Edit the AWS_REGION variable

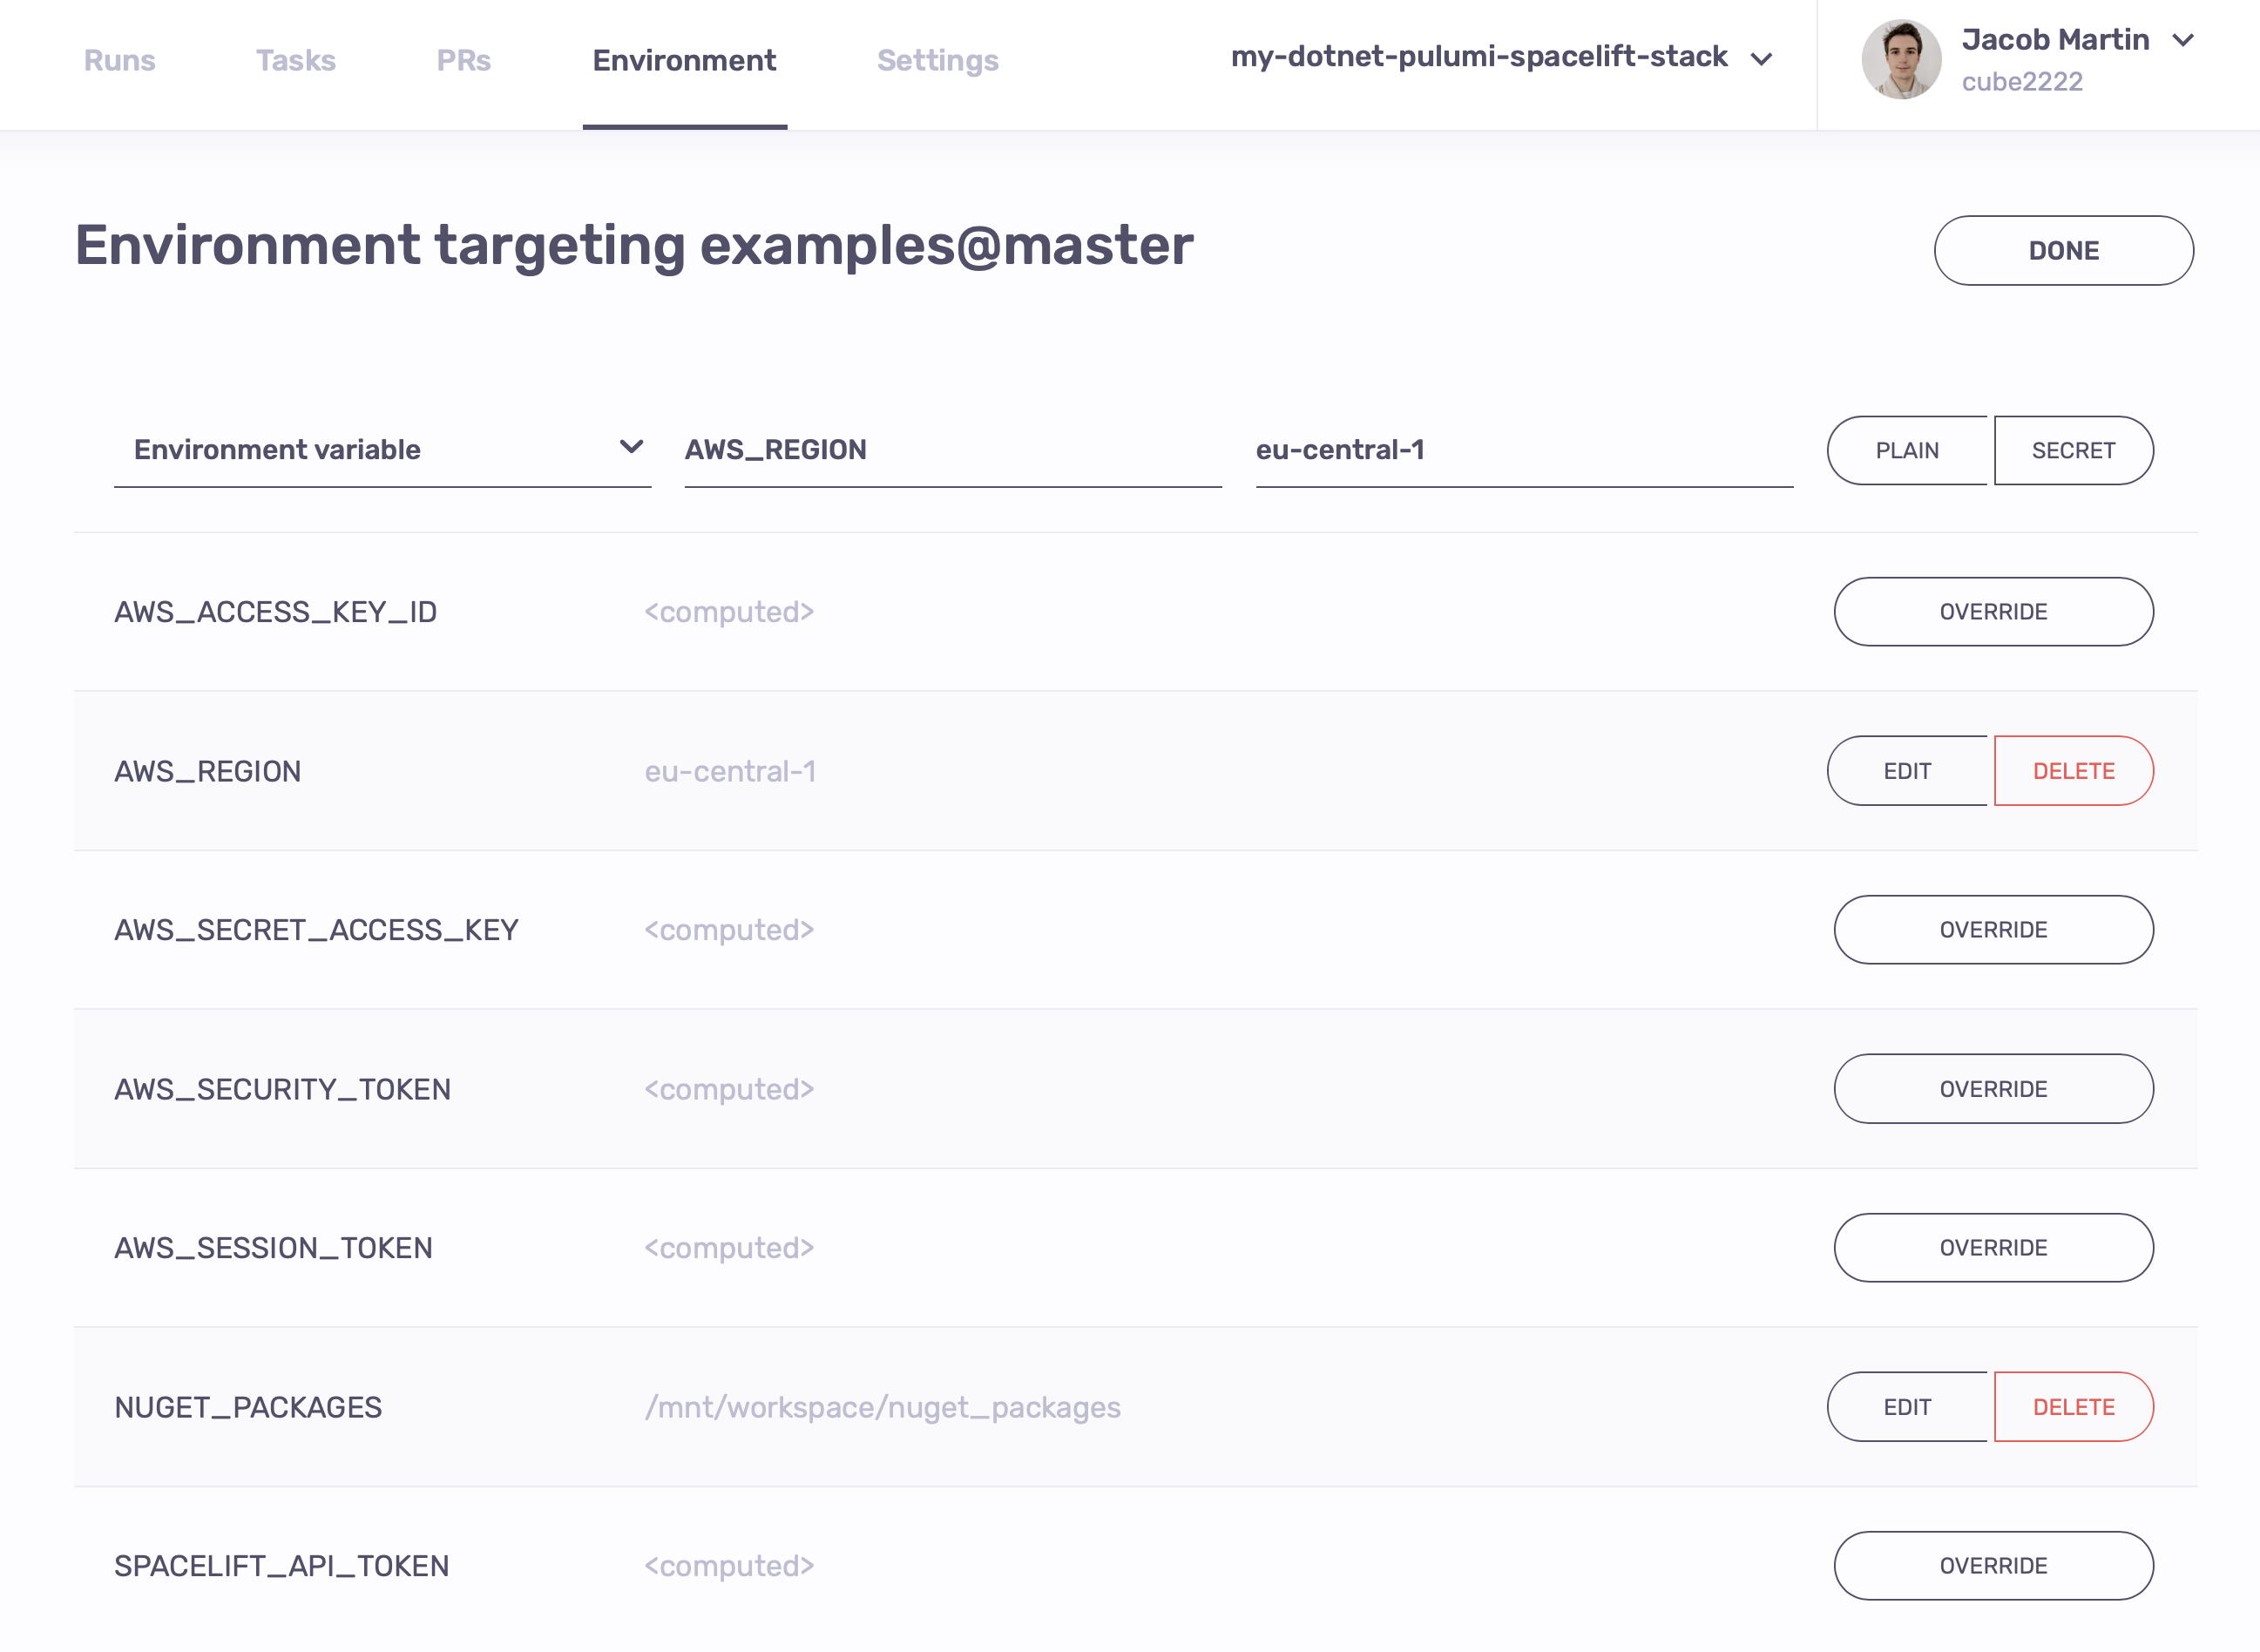[1907, 771]
